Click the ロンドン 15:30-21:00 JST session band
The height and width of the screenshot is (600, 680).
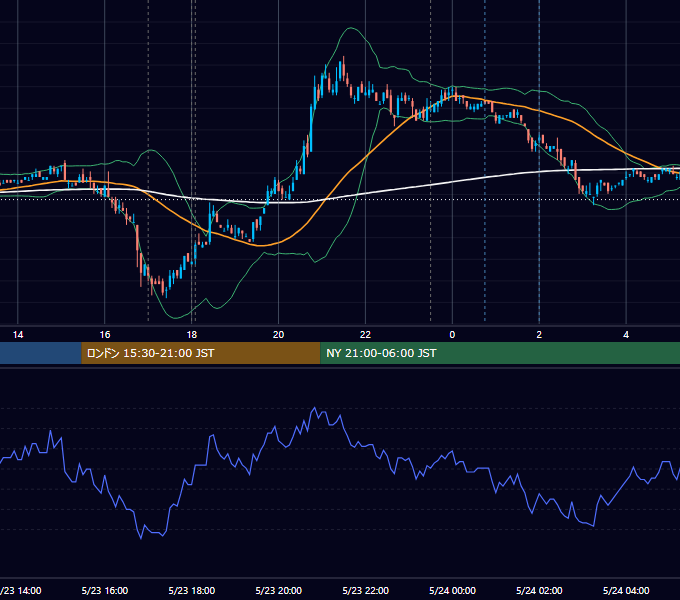tap(200, 353)
